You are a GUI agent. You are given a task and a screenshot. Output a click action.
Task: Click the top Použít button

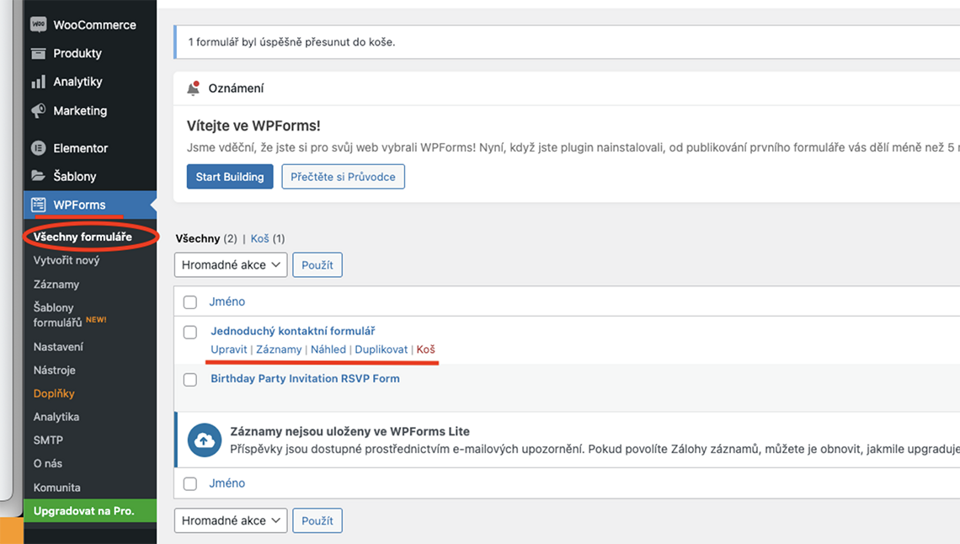[317, 265]
